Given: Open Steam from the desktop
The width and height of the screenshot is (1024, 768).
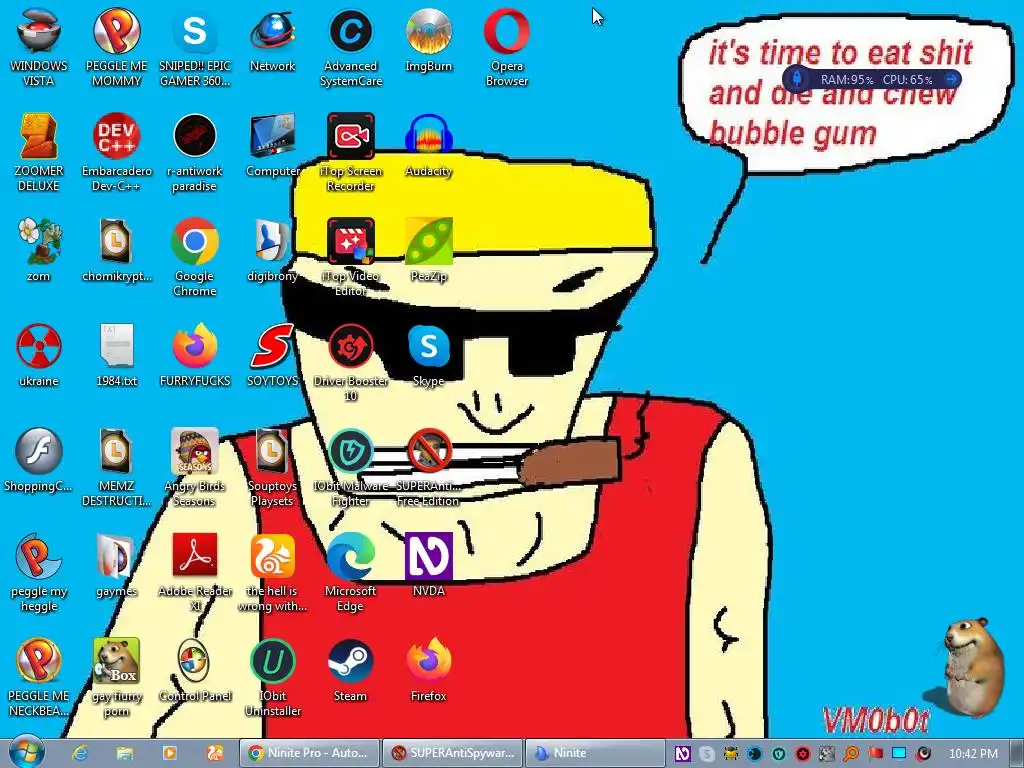Looking at the screenshot, I should (x=351, y=671).
